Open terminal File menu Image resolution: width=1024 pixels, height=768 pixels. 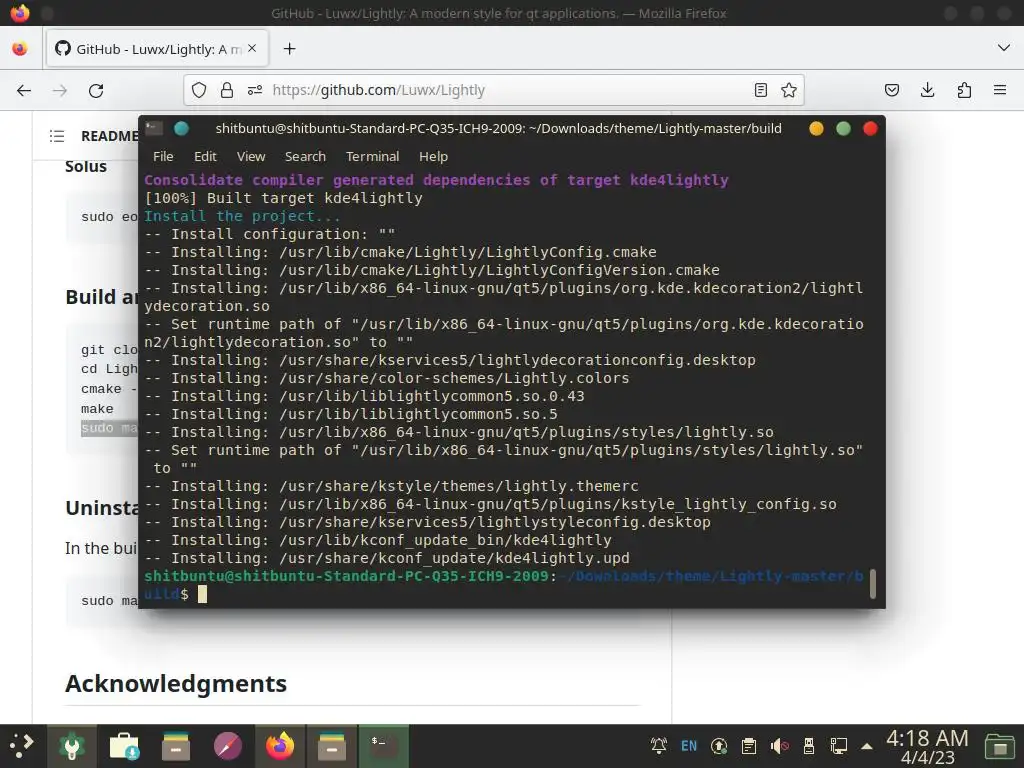[163, 157]
